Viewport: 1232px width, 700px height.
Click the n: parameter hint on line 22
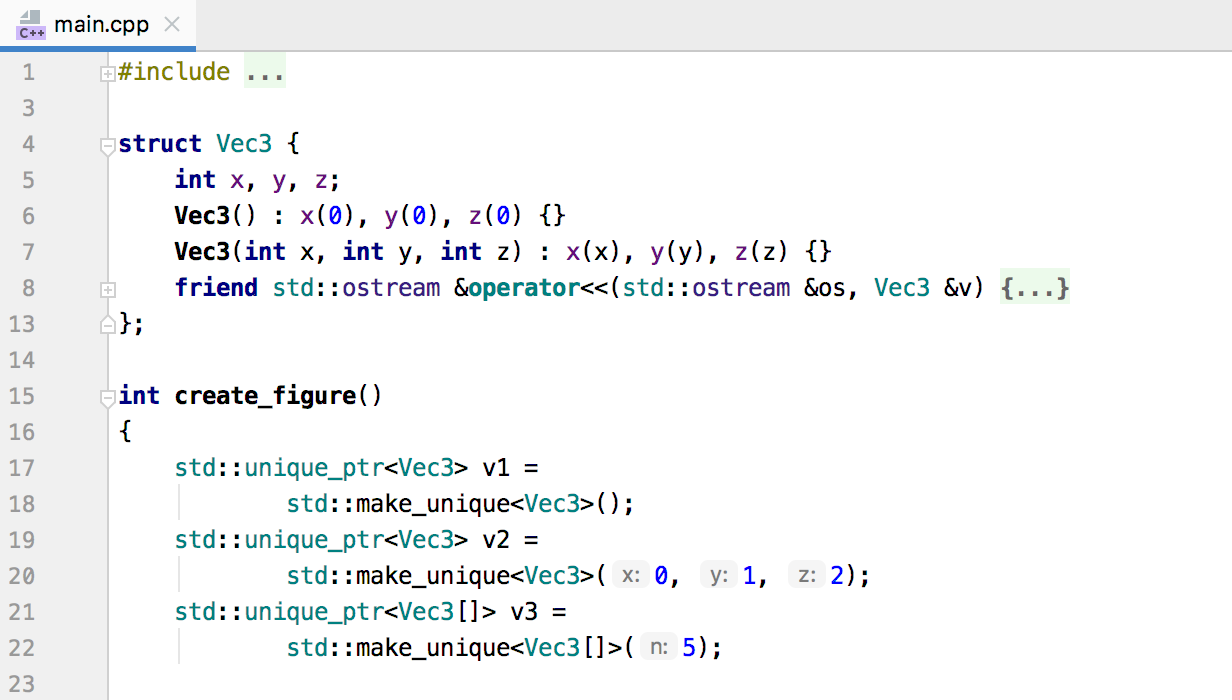658,648
